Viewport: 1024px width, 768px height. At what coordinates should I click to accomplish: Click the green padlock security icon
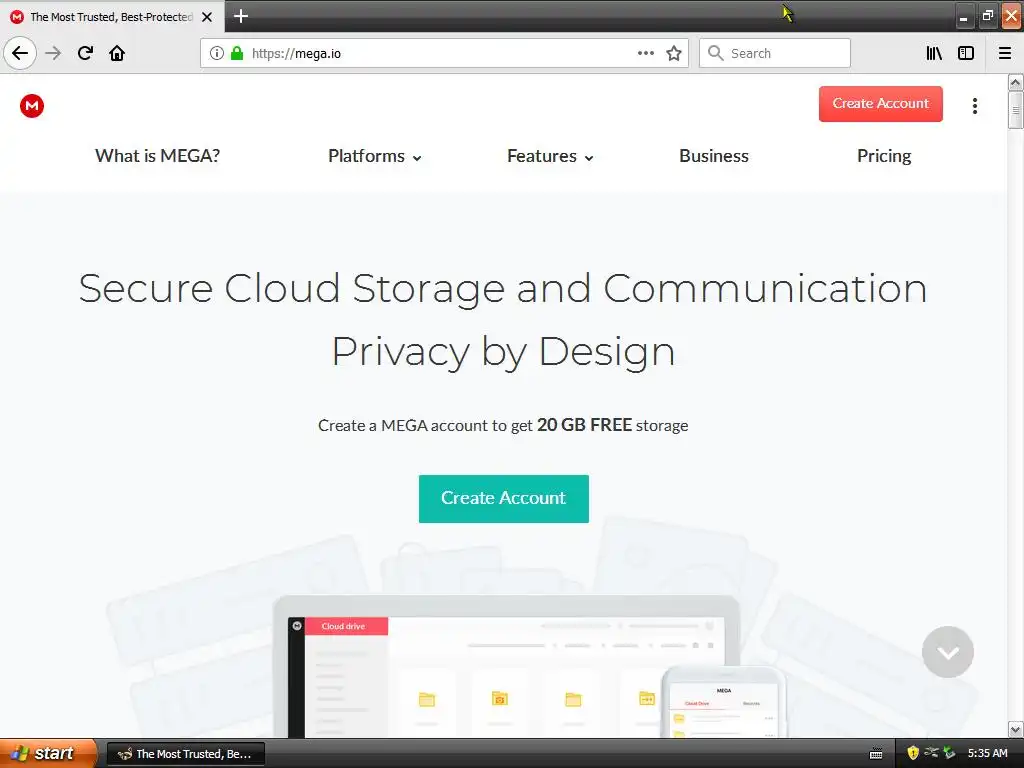237,53
